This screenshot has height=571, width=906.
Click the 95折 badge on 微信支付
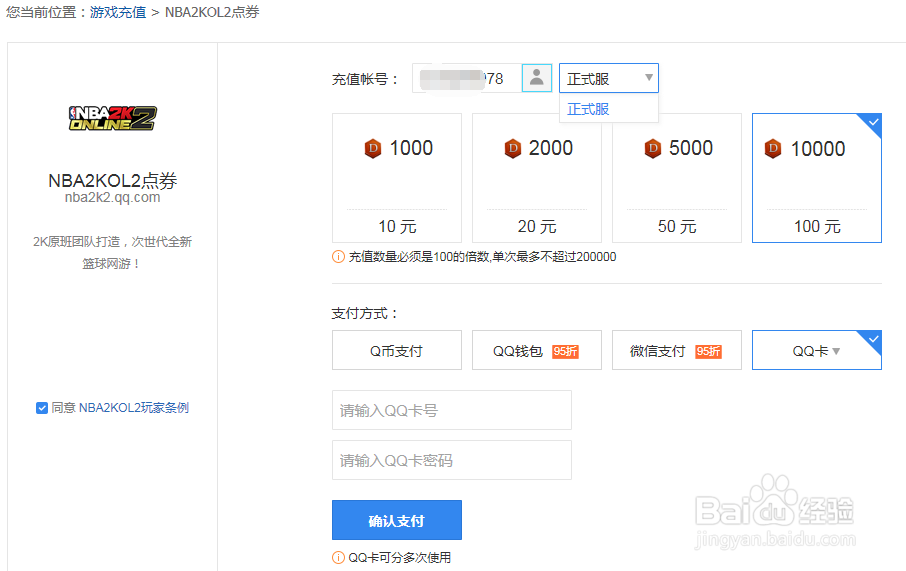(x=708, y=351)
